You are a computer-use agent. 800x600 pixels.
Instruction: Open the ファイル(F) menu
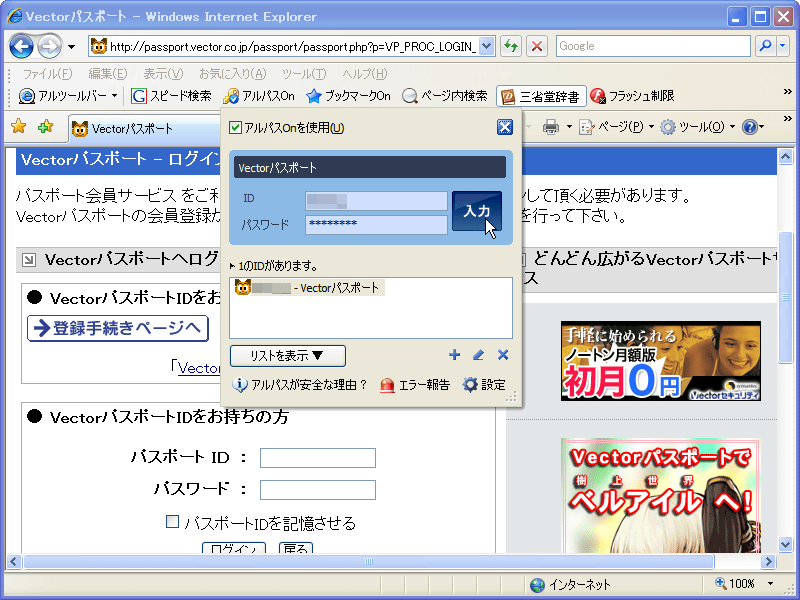47,73
